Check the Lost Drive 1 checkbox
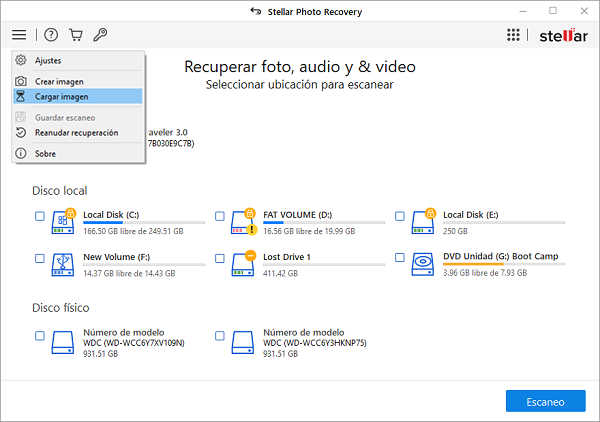Image resolution: width=600 pixels, height=422 pixels. [x=220, y=258]
